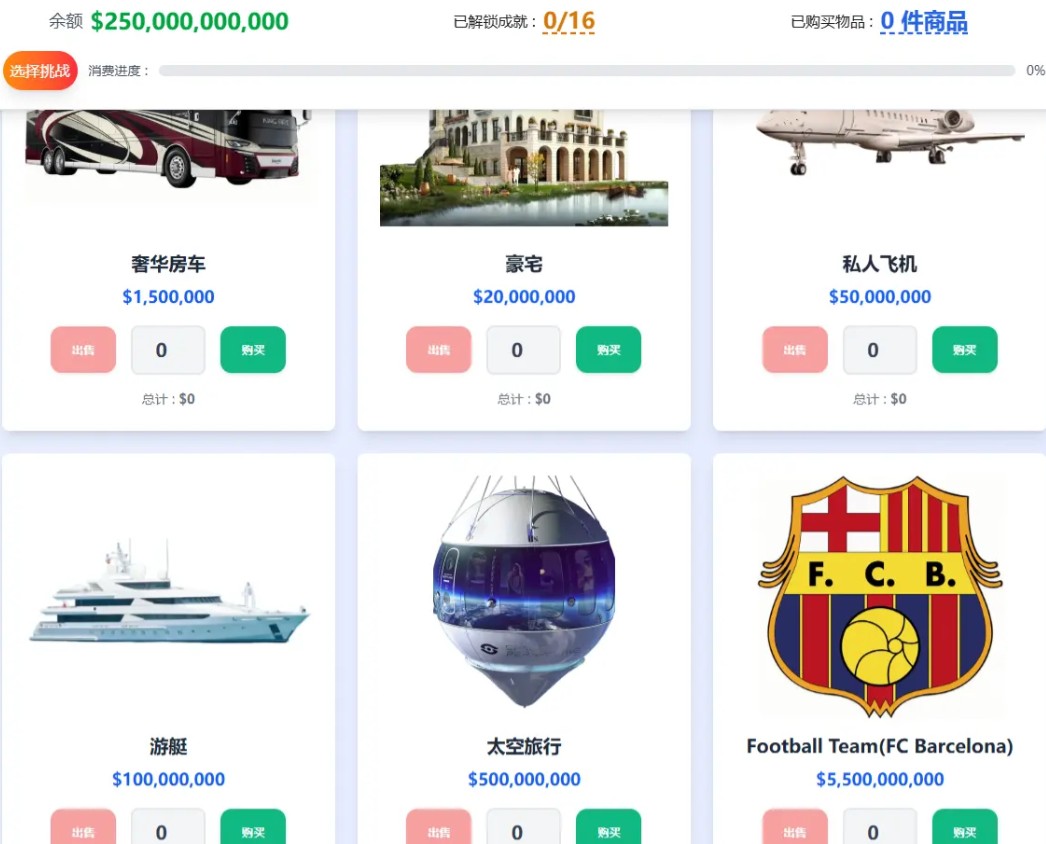Open the 0 件商品 purchased items link
This screenshot has width=1046, height=844.
[924, 21]
